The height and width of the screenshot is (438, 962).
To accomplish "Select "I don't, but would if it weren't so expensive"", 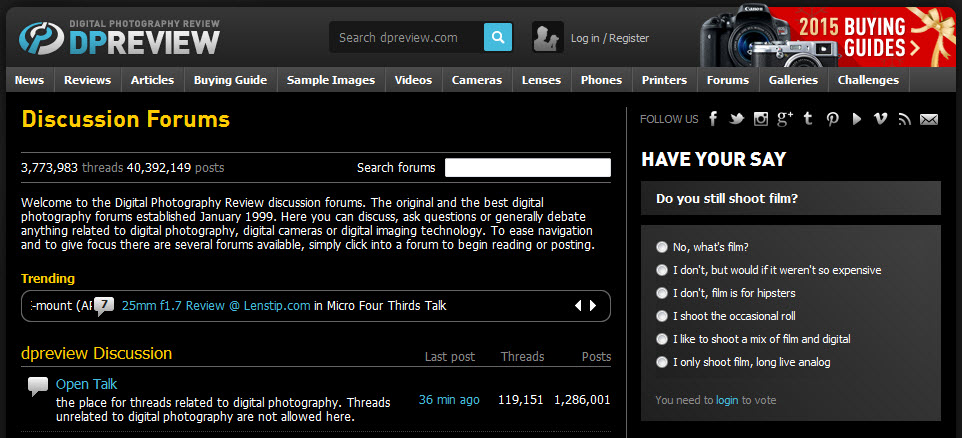I will 661,270.
